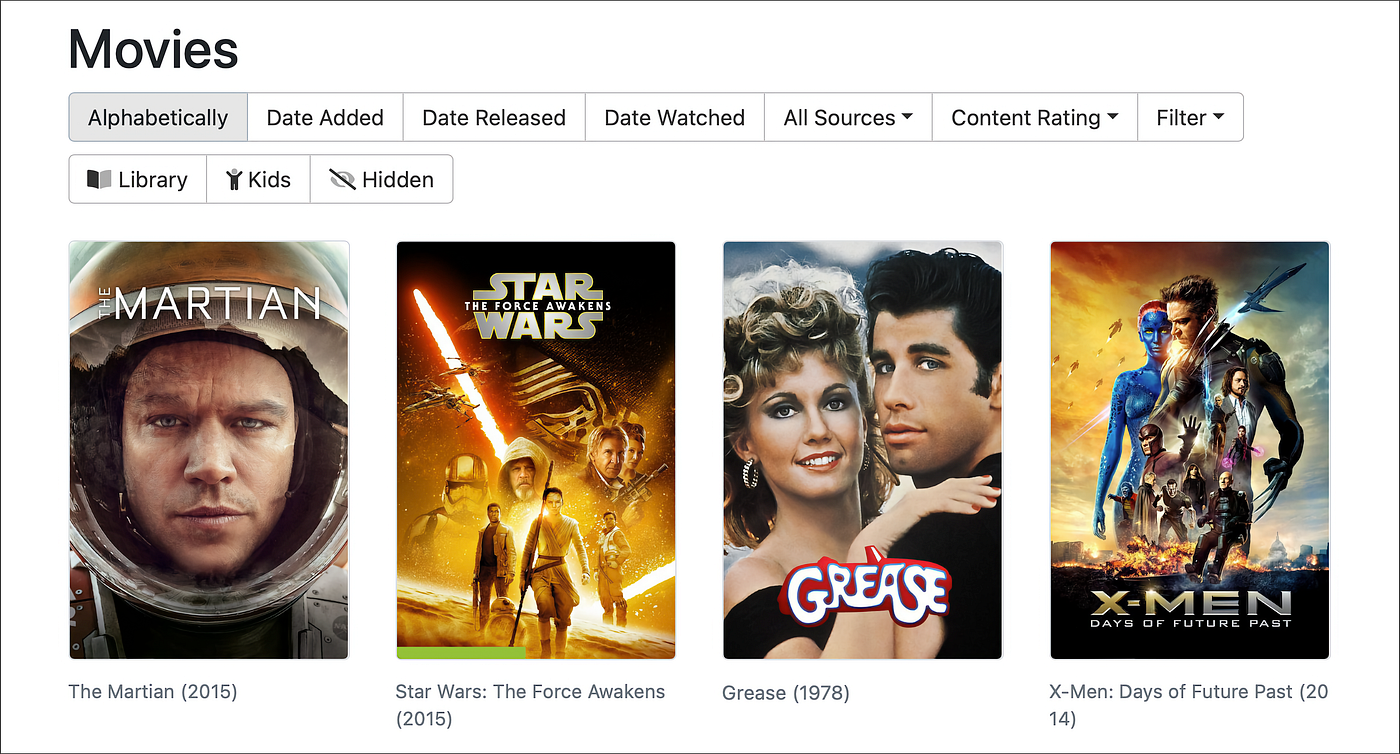Viewport: 1400px width, 754px height.
Task: Click the book icon beside Library
Action: (x=99, y=180)
